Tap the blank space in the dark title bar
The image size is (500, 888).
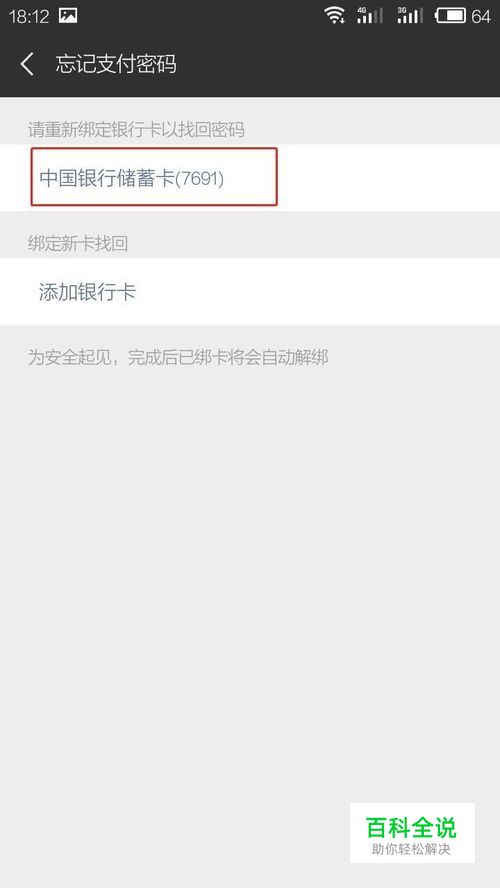coord(340,64)
